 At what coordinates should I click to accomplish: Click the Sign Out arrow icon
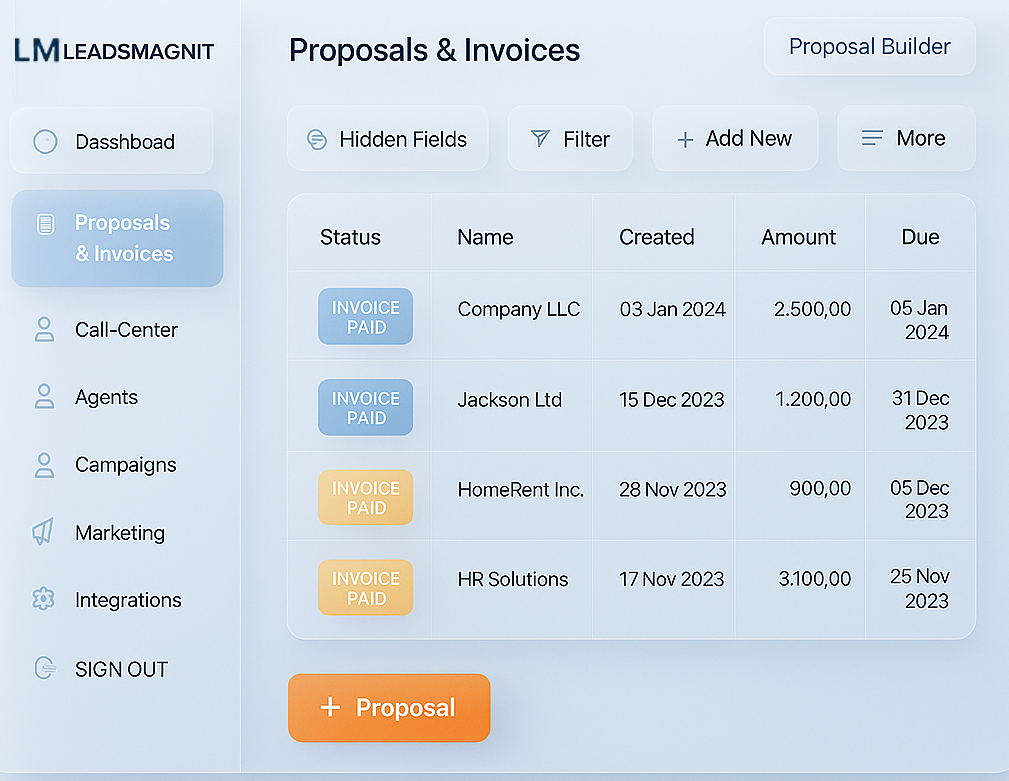[44, 668]
